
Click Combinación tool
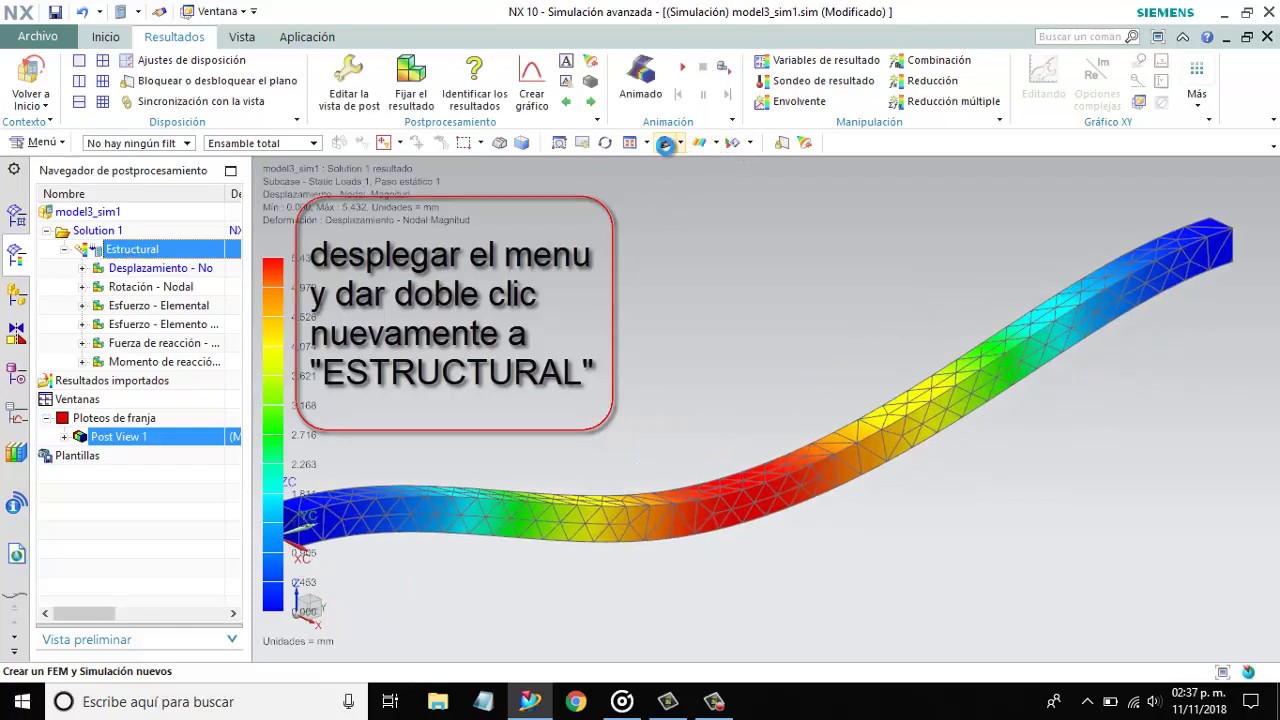point(930,60)
